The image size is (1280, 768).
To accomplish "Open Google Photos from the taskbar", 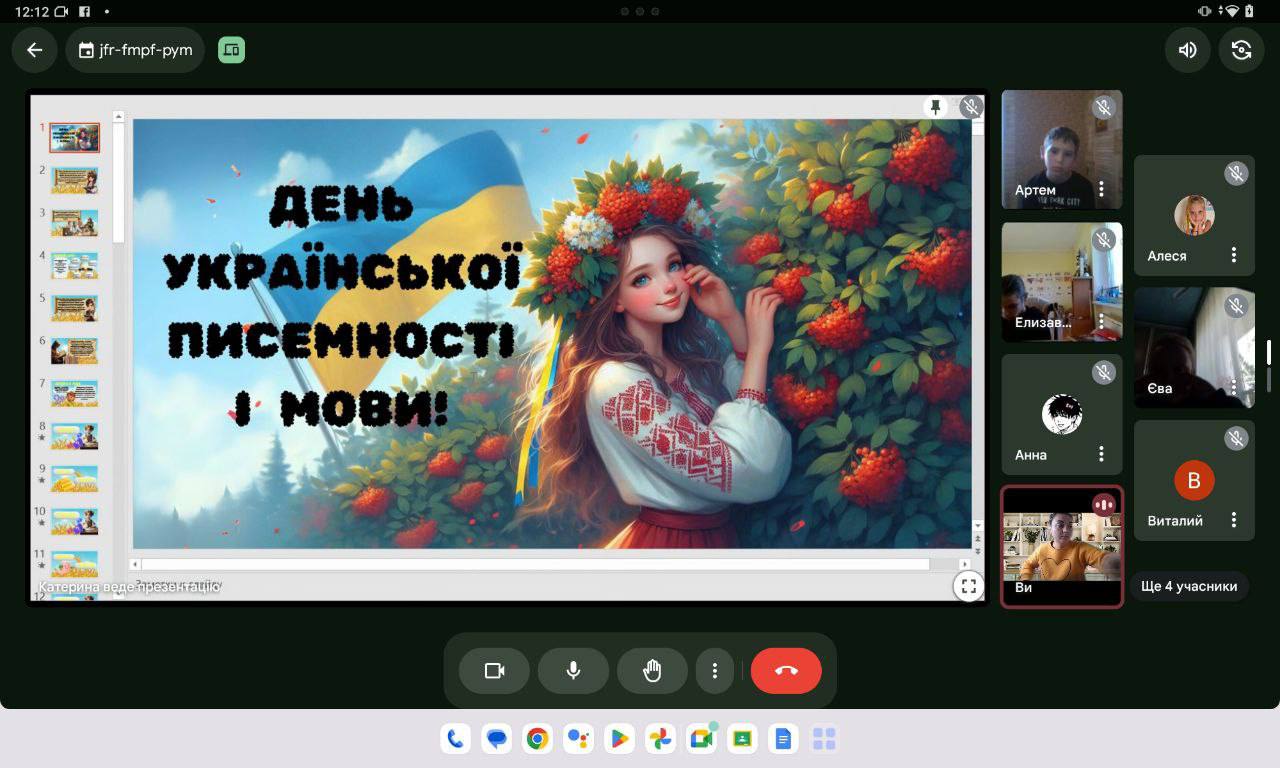I will click(x=660, y=739).
